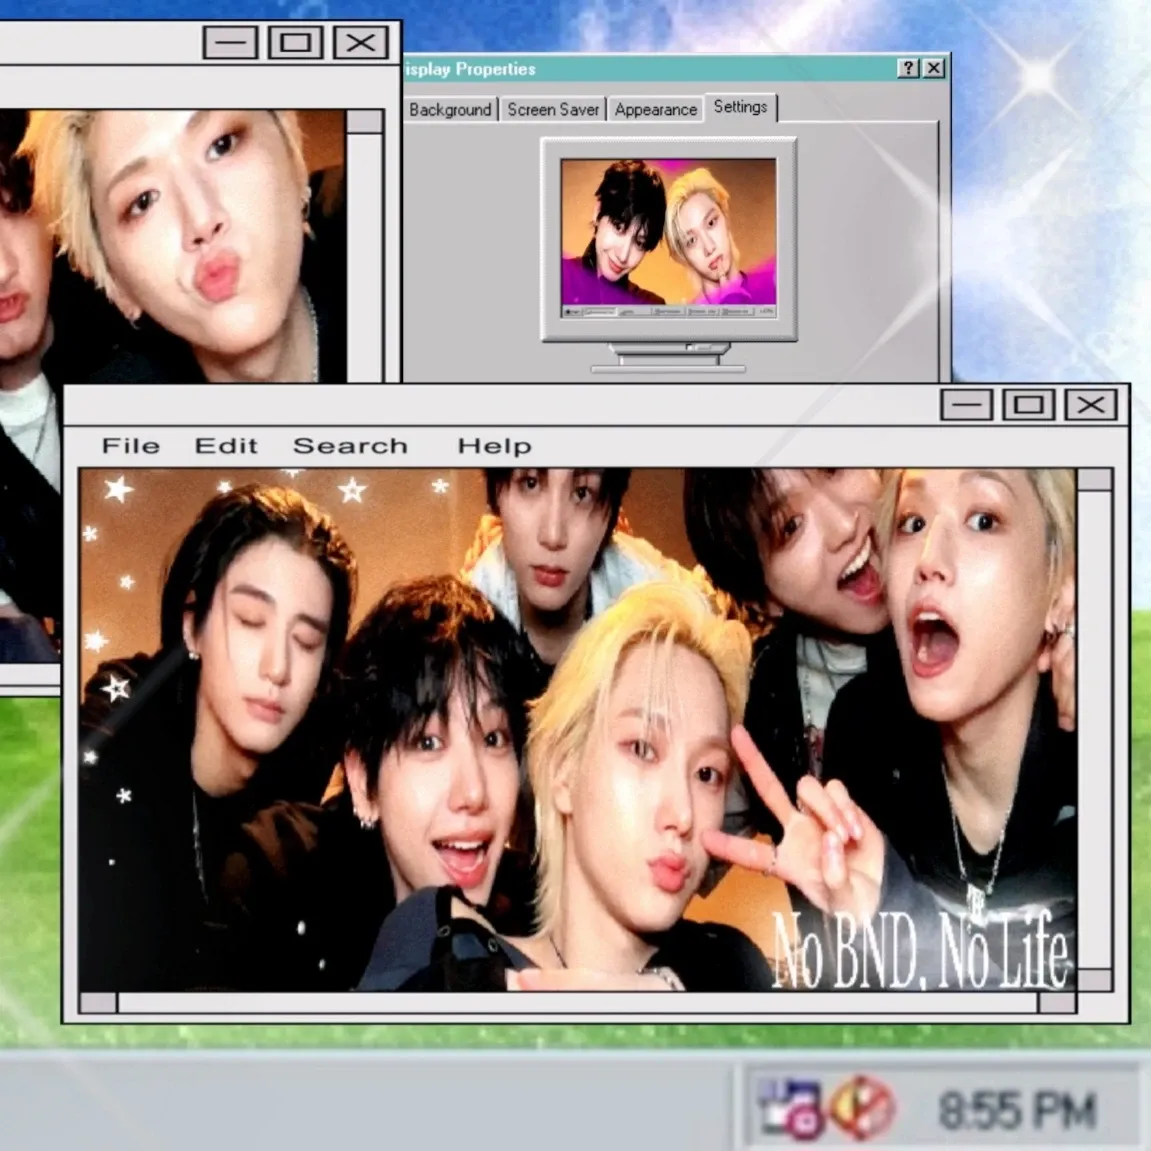
Task: Click the selfie photo in the top-left window
Action: (173, 246)
